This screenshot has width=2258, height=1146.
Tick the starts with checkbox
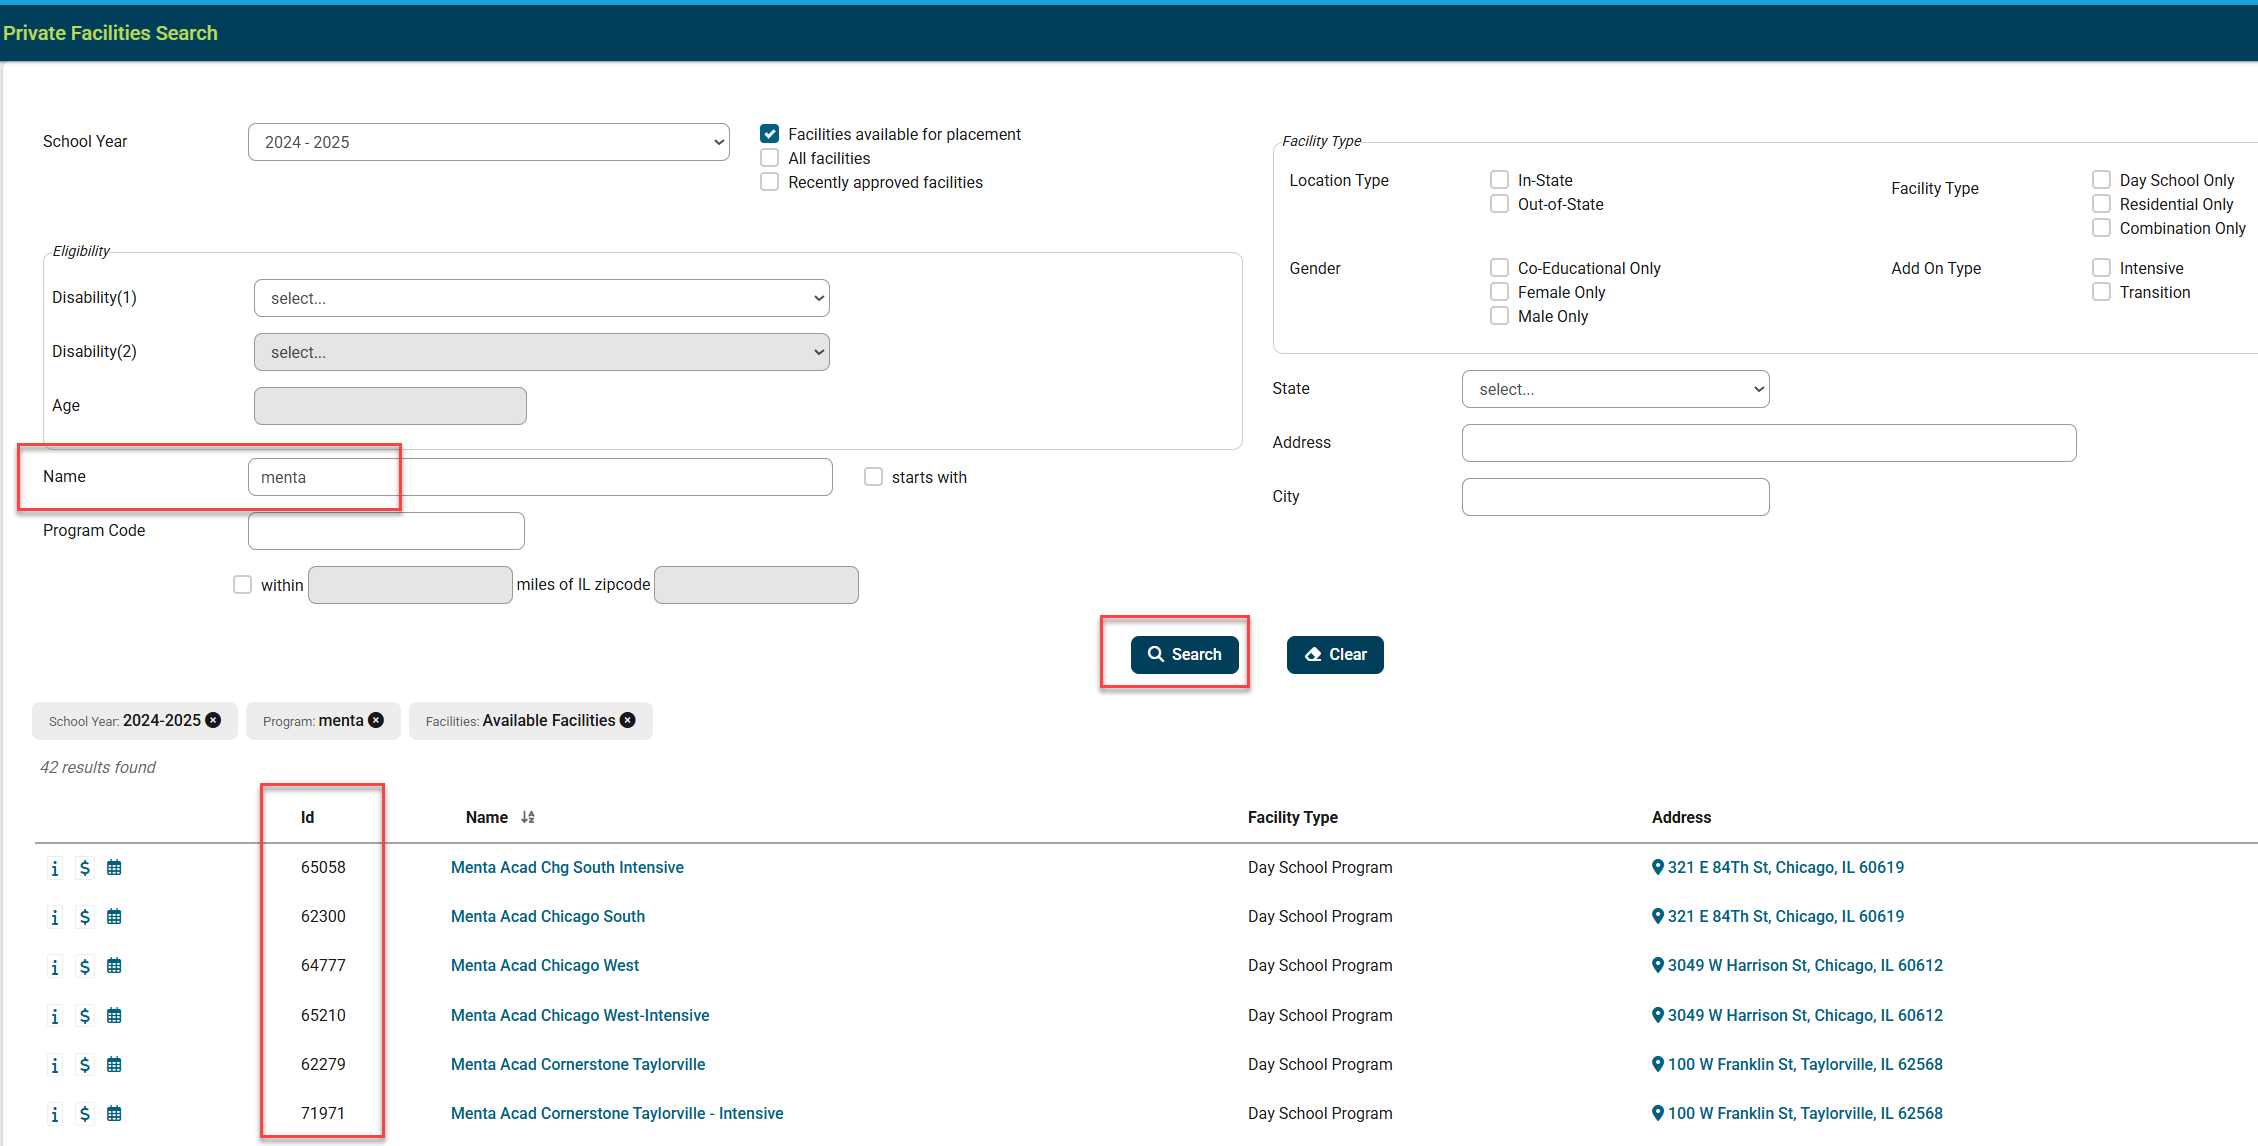874,477
